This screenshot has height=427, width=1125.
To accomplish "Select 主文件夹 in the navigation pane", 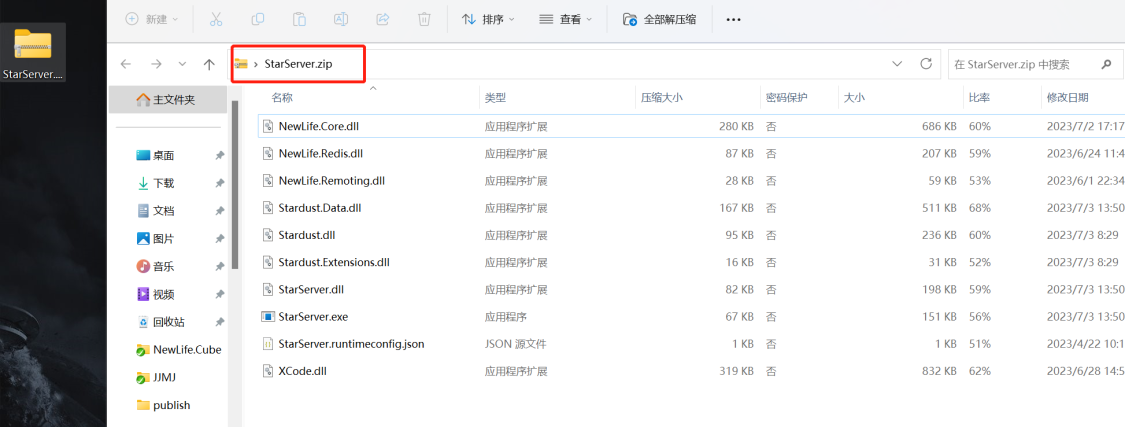I will click(166, 100).
